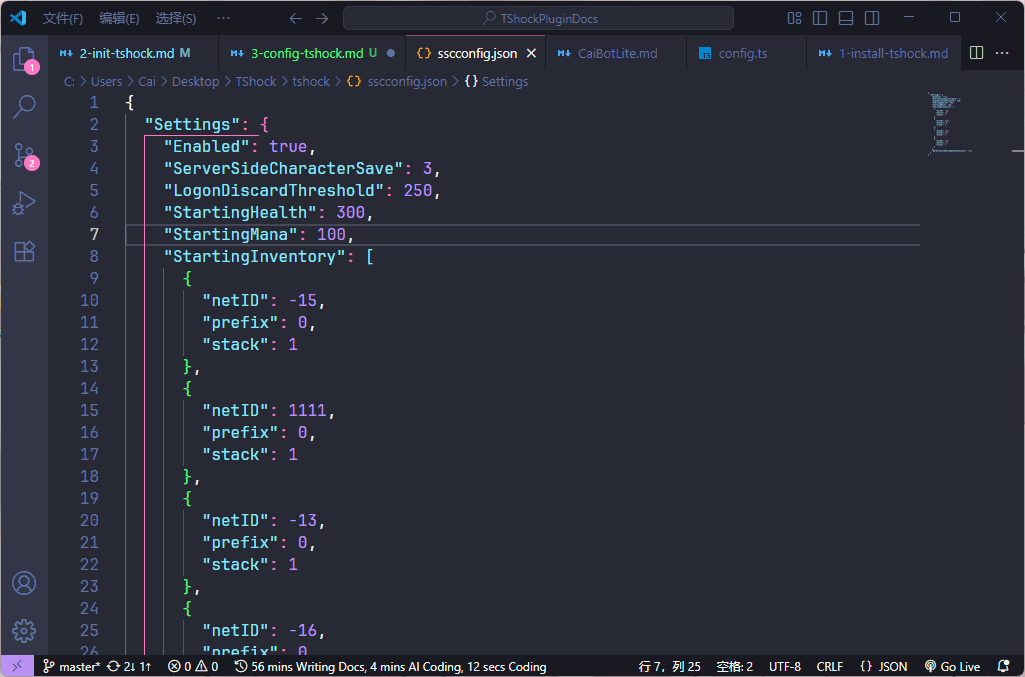Screen dimensions: 1025x677
Task: Open the Search view in activity bar
Action: (24, 107)
